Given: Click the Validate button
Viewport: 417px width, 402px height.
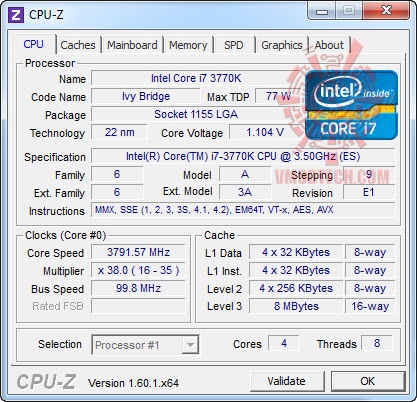Looking at the screenshot, I should click(x=287, y=381).
